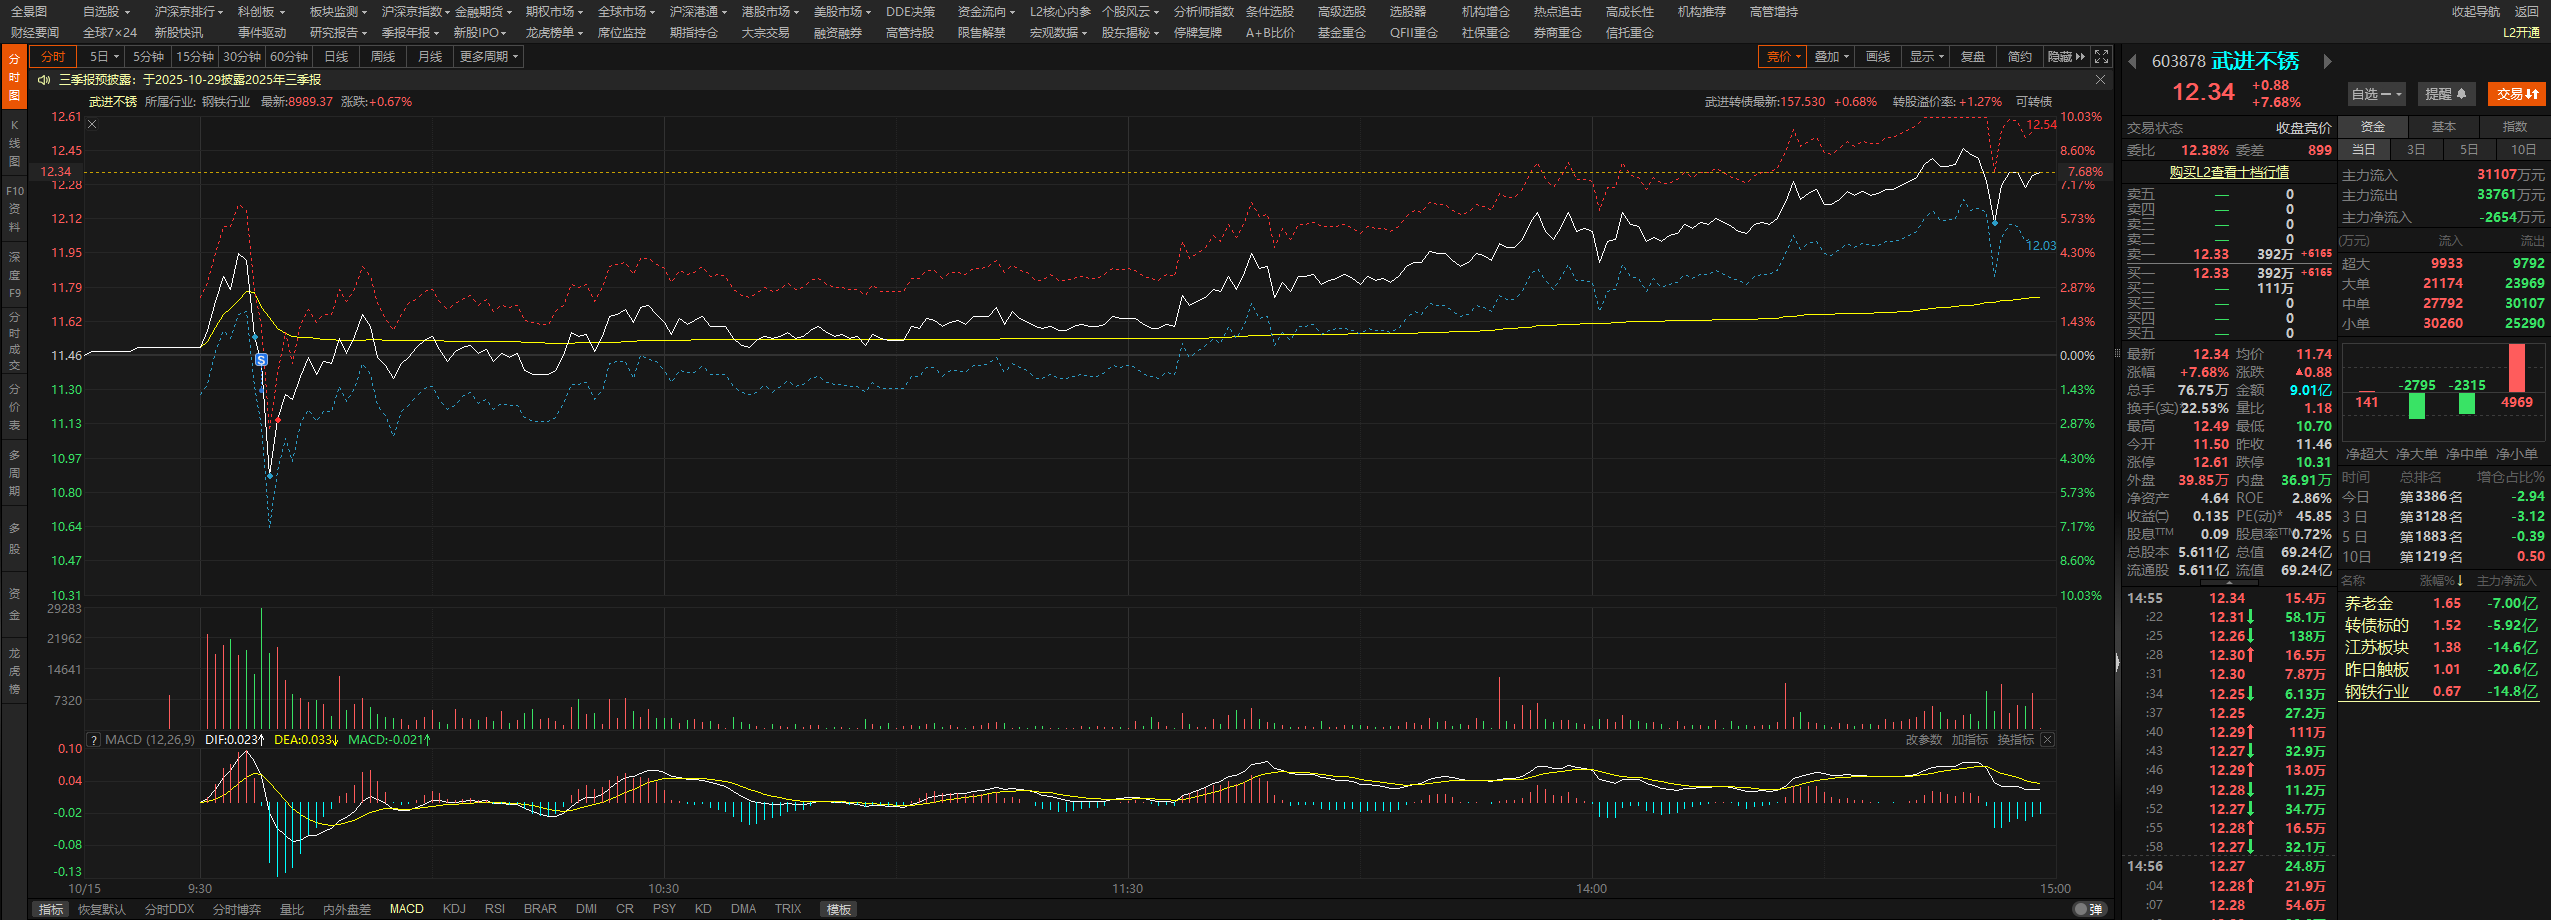
Task: Go to previous stock arrow
Action: click(2131, 61)
